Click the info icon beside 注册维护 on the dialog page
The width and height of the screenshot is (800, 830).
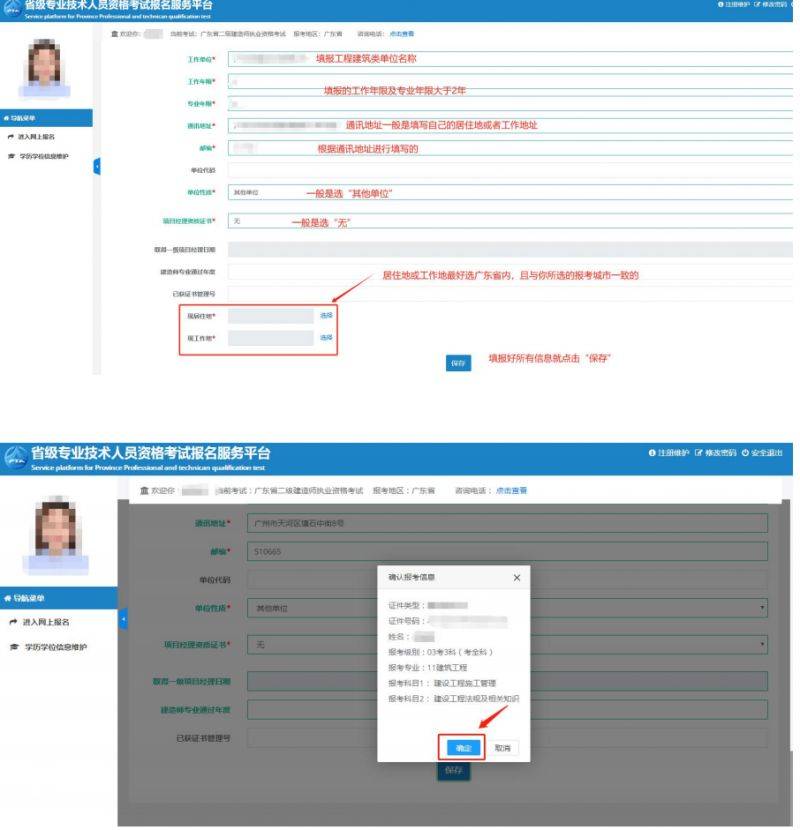[652, 453]
